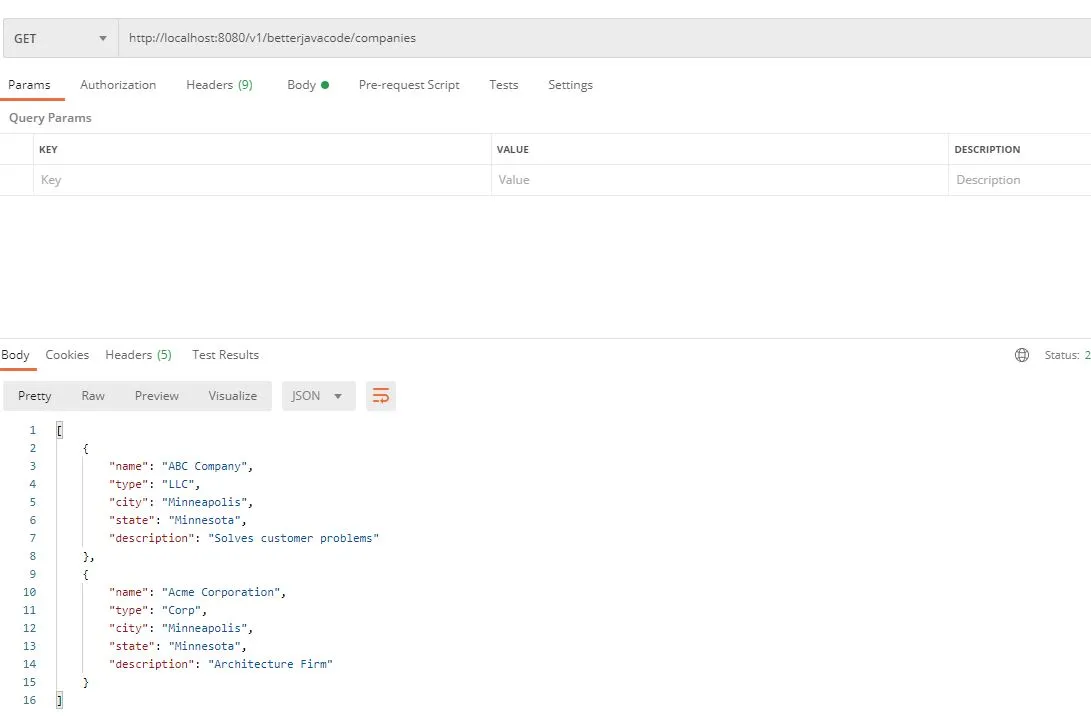Open the Test Results tab
Viewport: 1091px width, 728px height.
[225, 355]
